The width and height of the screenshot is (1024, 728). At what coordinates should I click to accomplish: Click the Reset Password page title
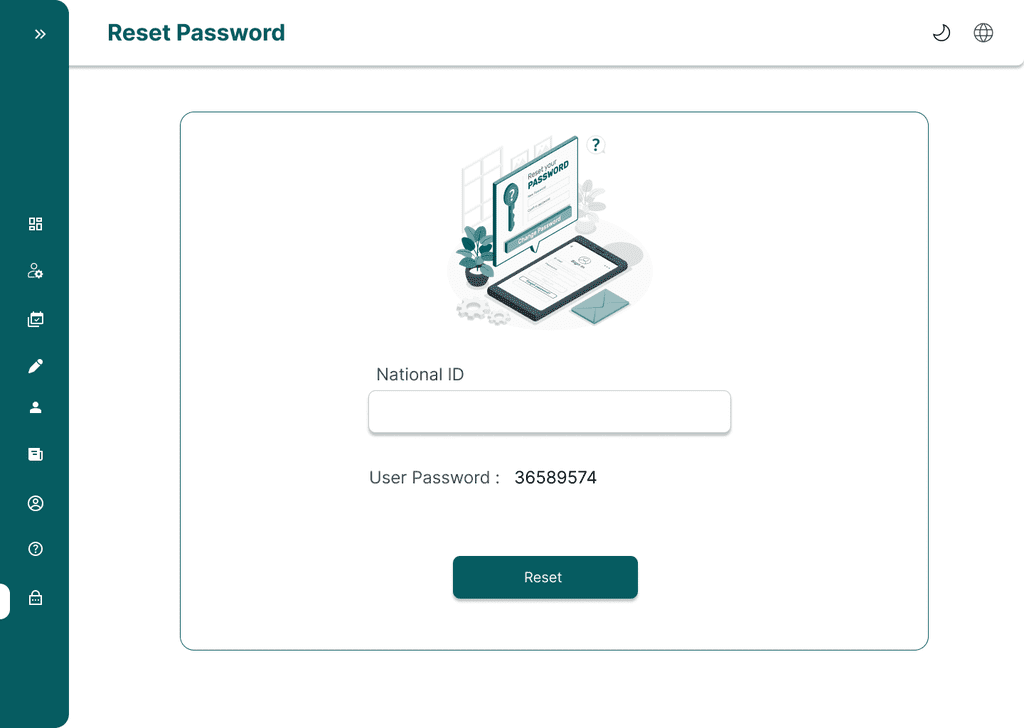[196, 33]
